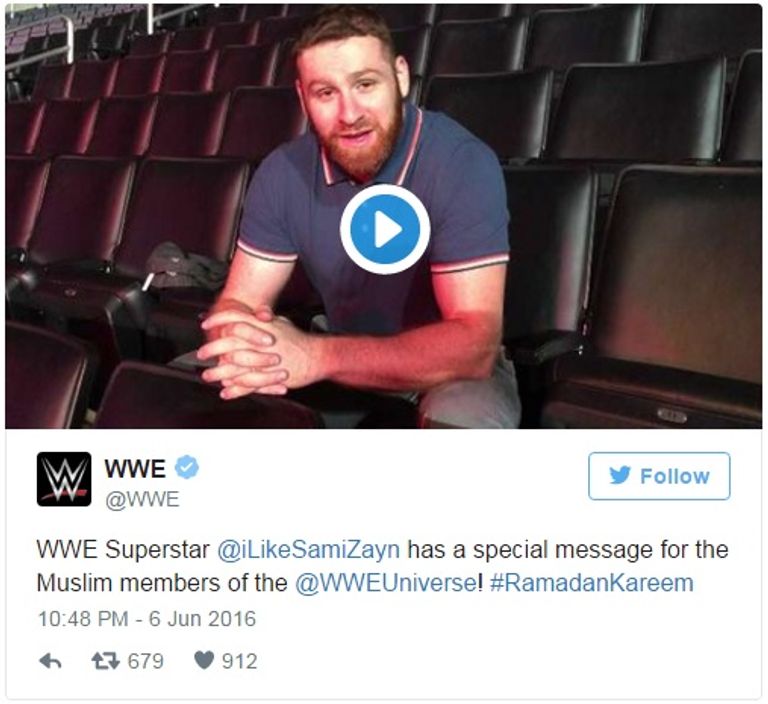
Task: Open the #RamadanKareem hashtag
Action: click(591, 583)
